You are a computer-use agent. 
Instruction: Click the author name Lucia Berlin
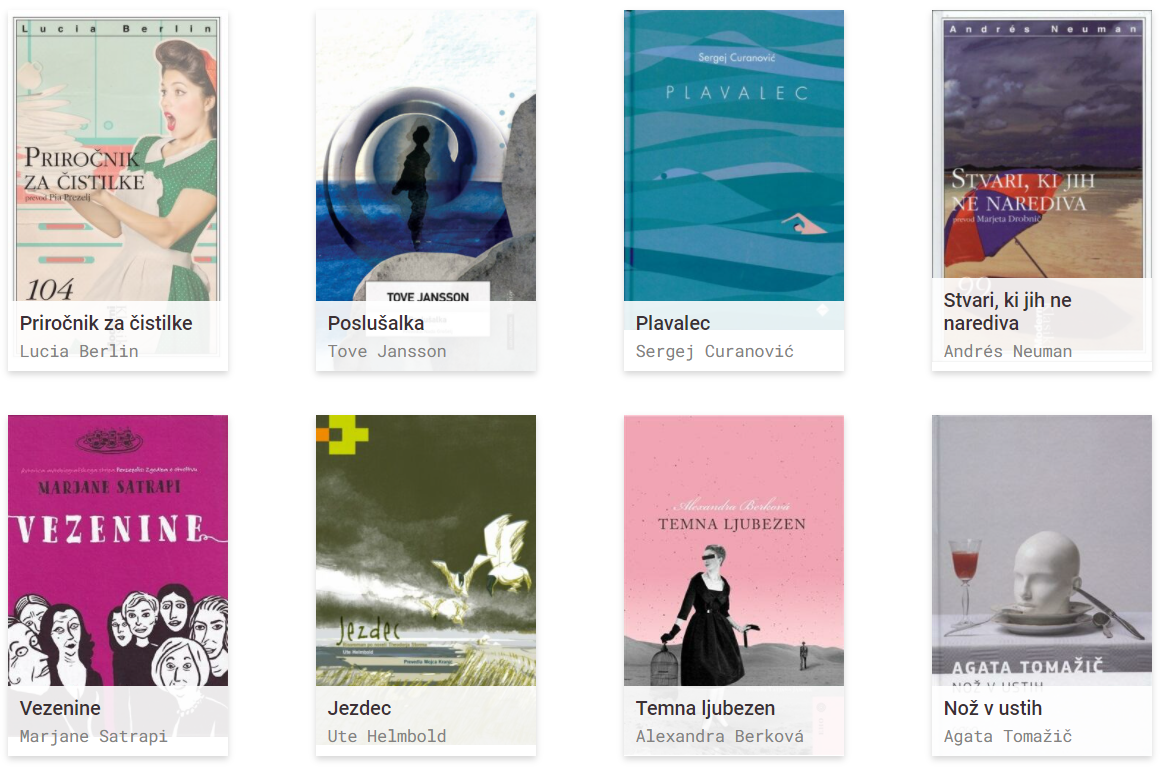pyautogui.click(x=79, y=351)
